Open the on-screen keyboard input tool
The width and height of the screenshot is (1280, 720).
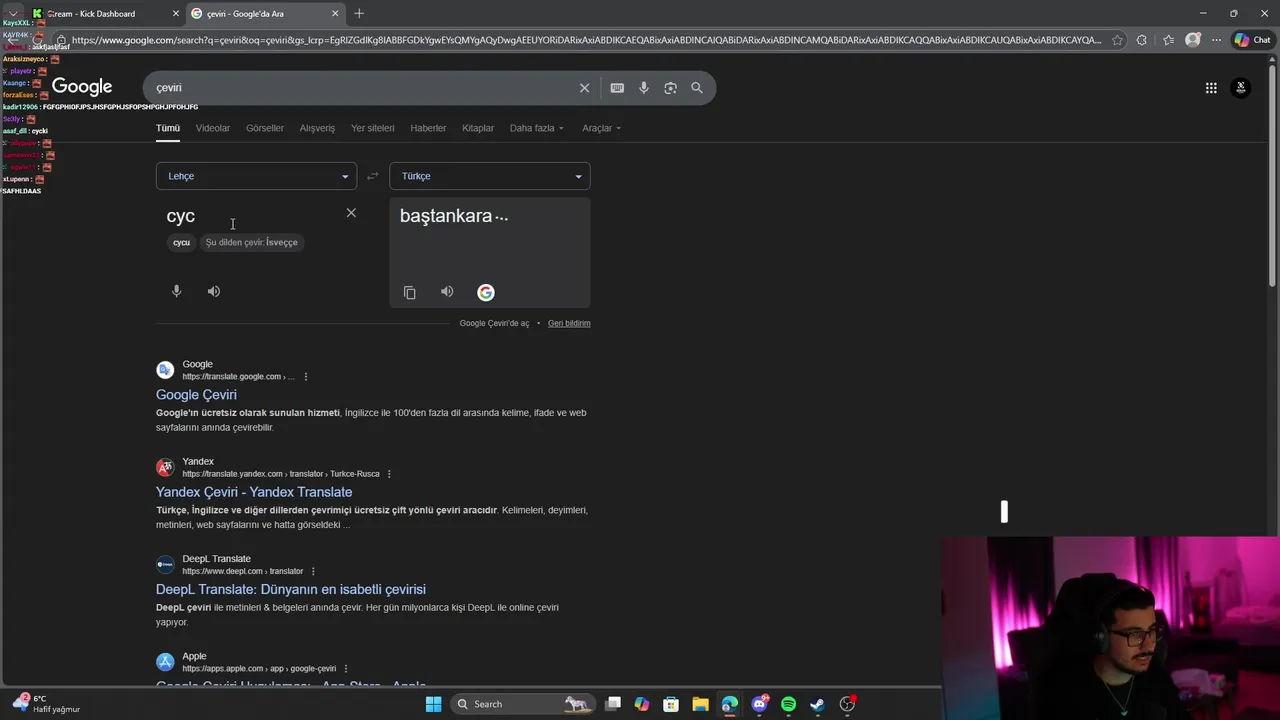coord(617,88)
